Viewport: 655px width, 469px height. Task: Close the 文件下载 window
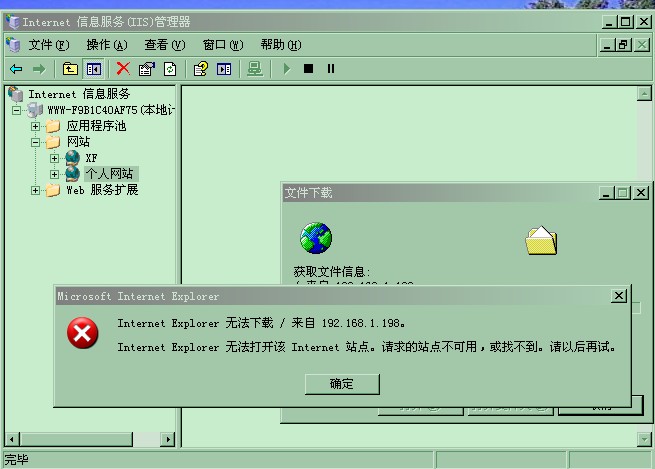[x=641, y=193]
